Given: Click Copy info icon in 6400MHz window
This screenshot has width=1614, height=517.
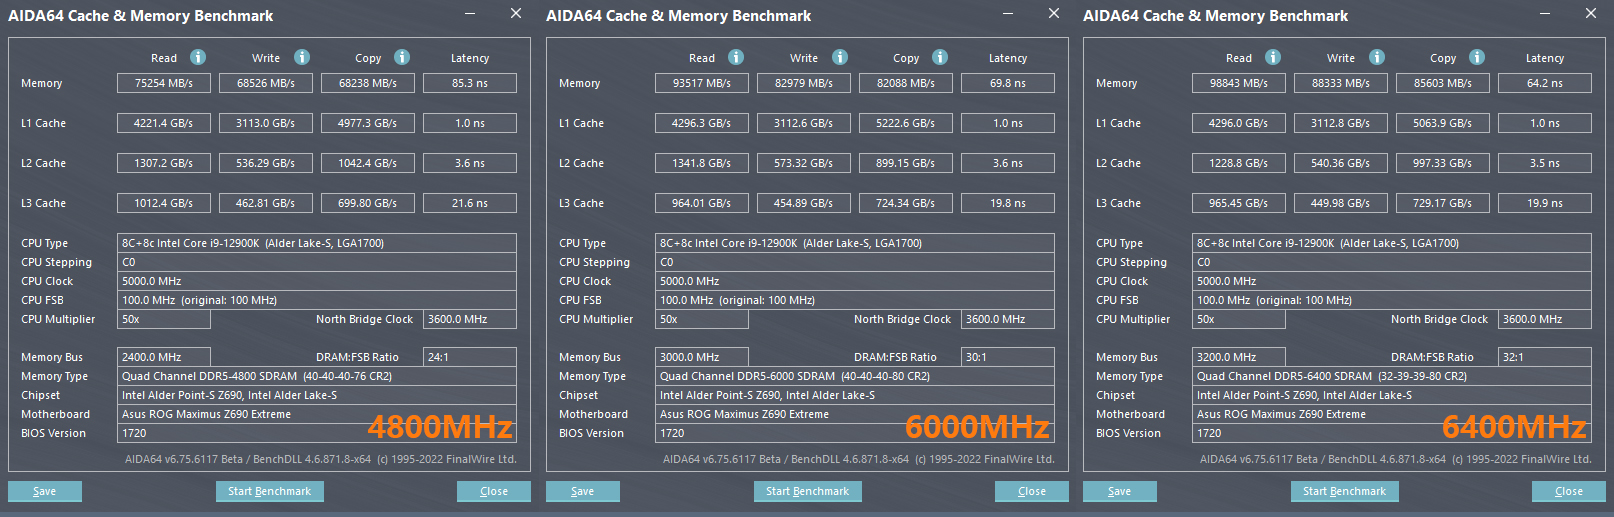Looking at the screenshot, I should 1477,57.
